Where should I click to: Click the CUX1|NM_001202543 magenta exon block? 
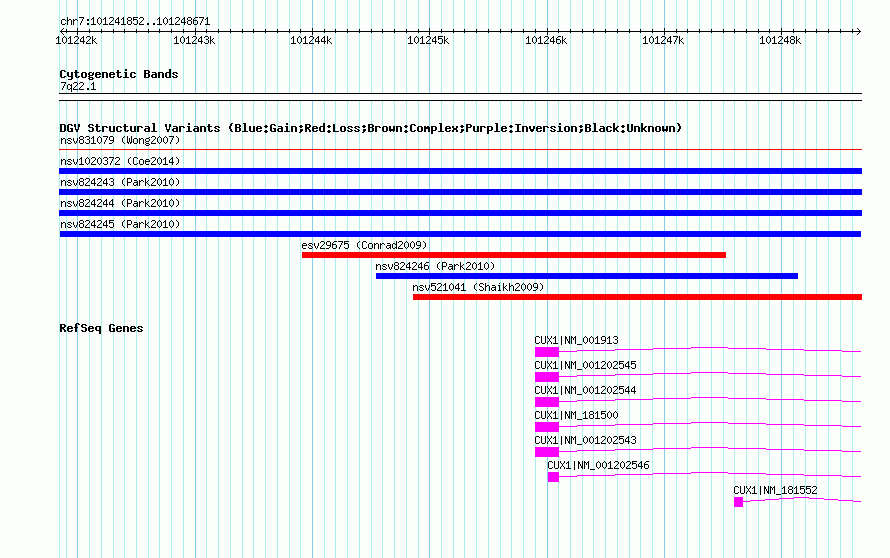[x=547, y=452]
